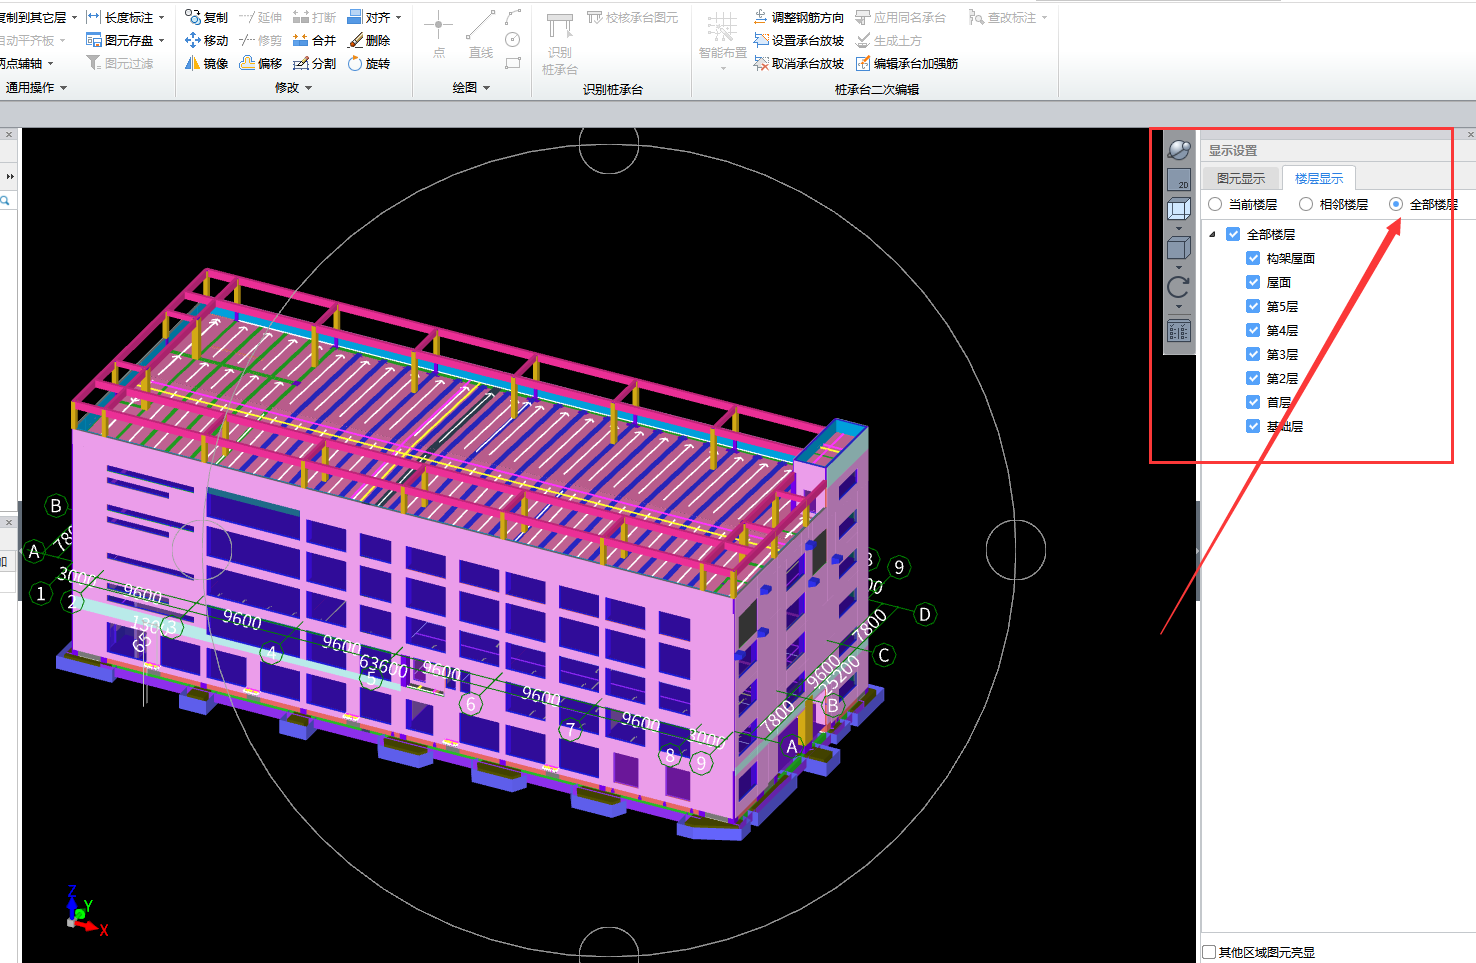This screenshot has height=963, width=1476.
Task: Uncheck 第2层 floor checkbox
Action: [x=1253, y=378]
